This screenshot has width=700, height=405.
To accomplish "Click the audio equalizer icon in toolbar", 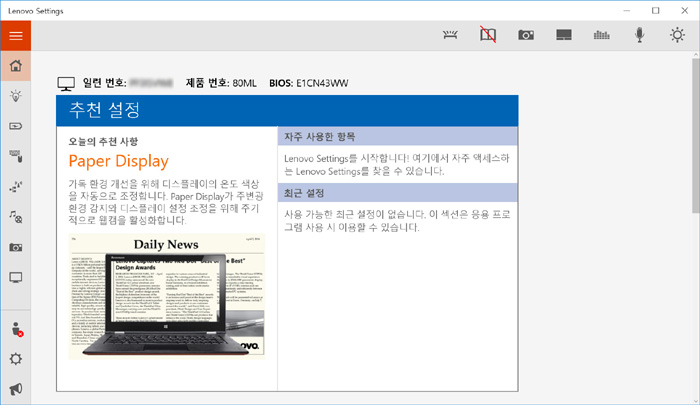I will (601, 35).
